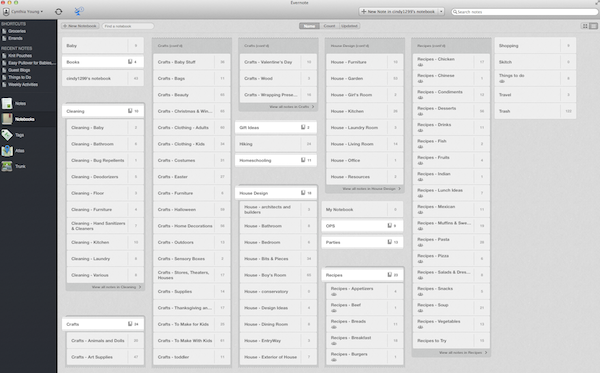Image resolution: width=600 pixels, height=373 pixels.
Task: Open Cleaning - Bug Repellents notebook
Action: 105,160
